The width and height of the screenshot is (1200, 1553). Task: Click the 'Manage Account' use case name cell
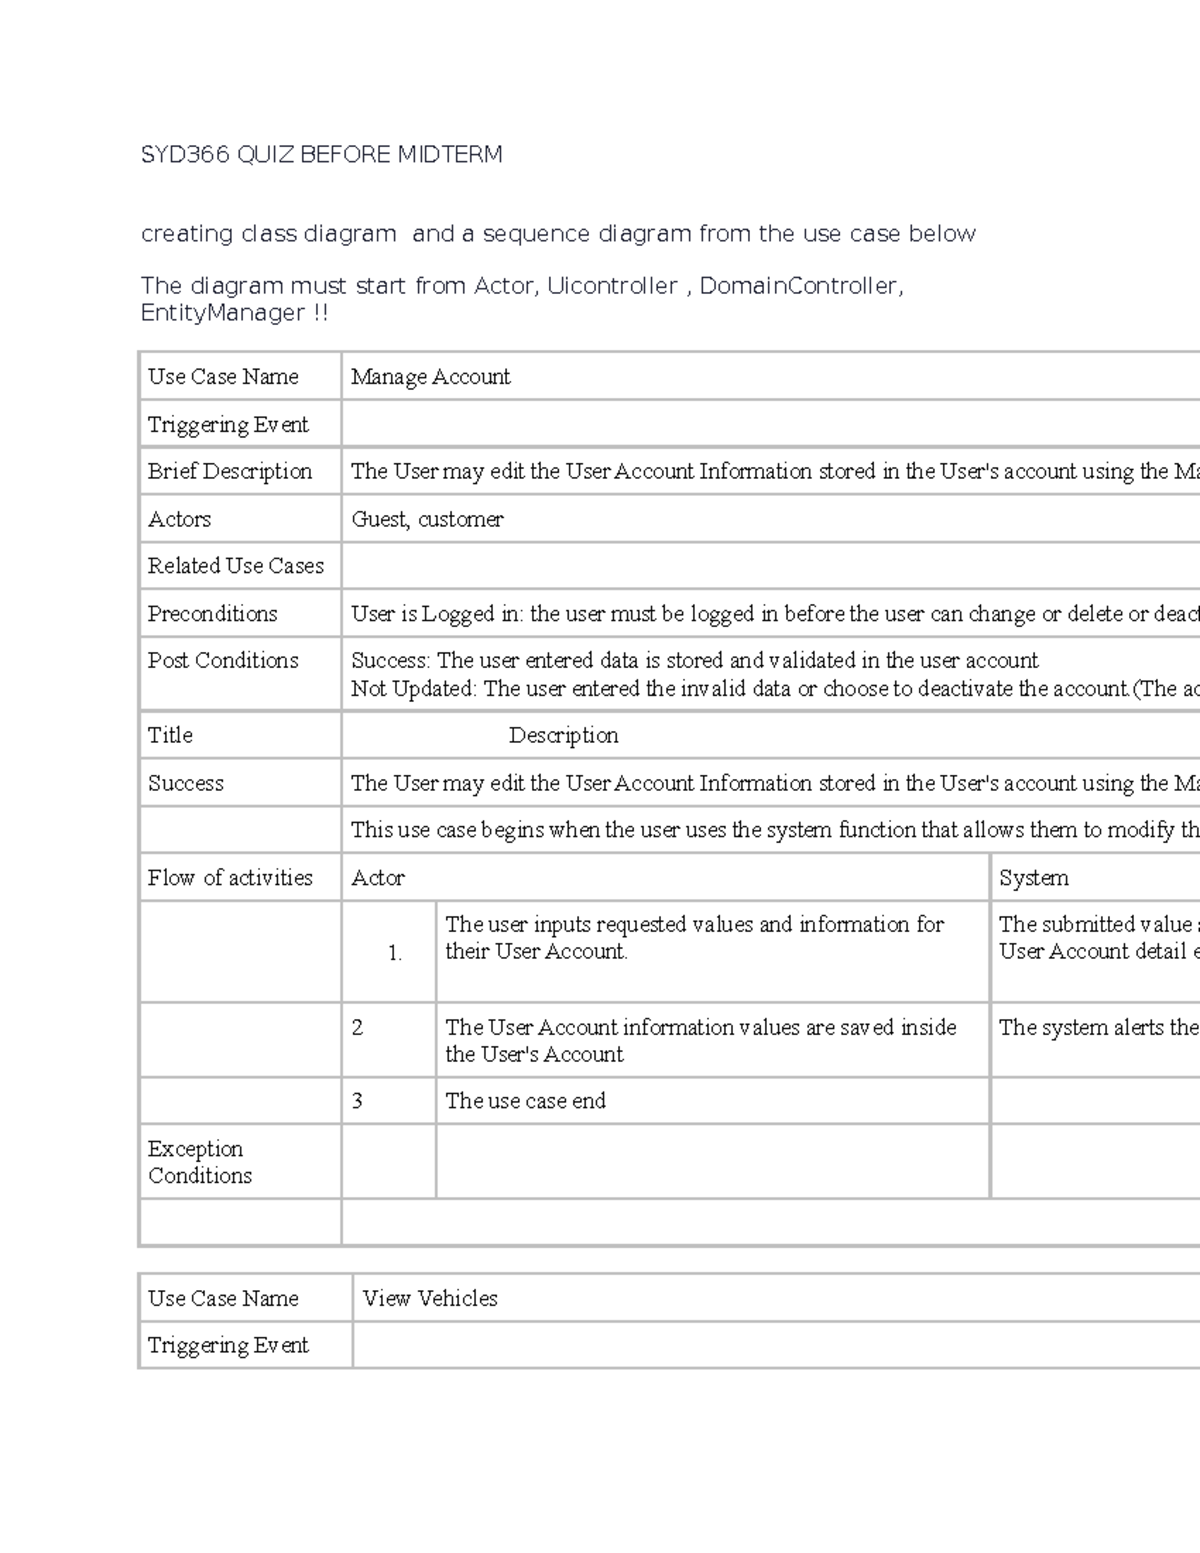431,377
